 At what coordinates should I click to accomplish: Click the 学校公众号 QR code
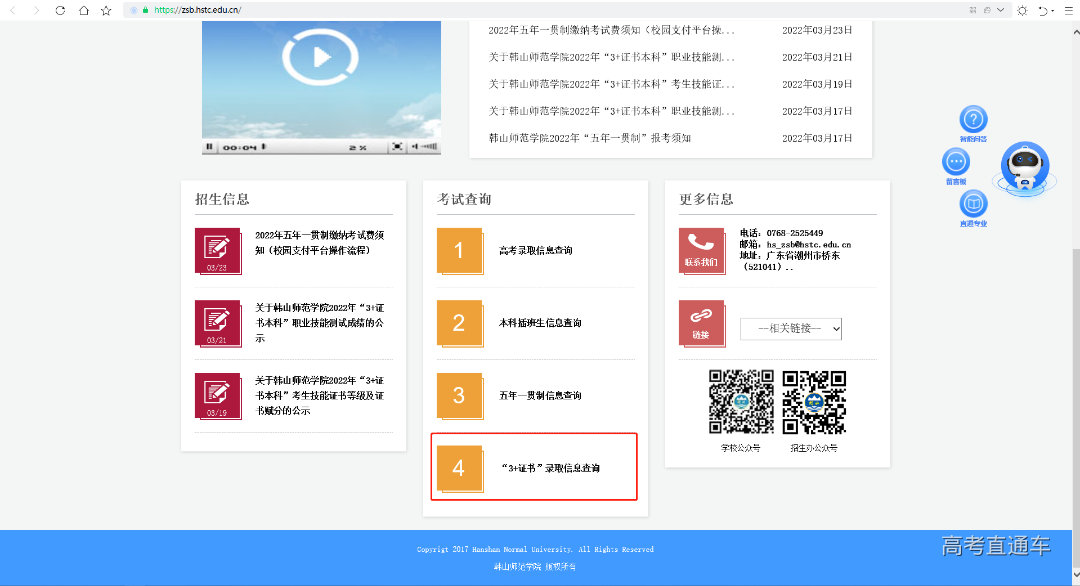(741, 399)
